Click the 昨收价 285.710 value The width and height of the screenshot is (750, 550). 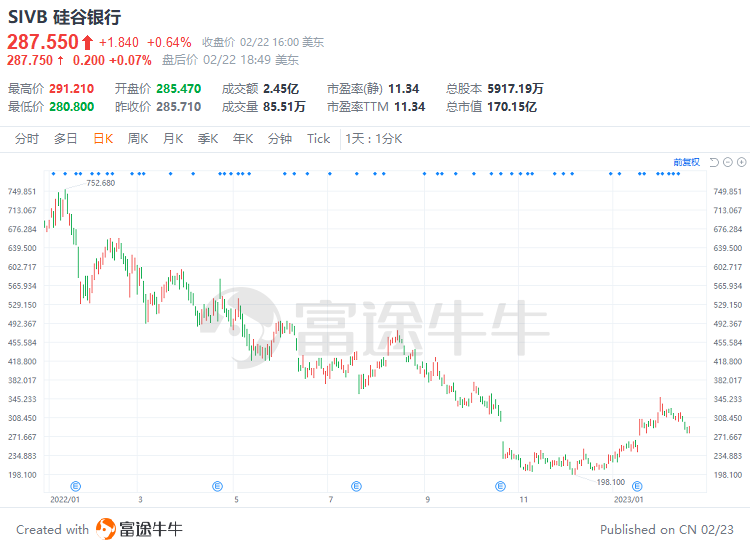click(x=178, y=107)
